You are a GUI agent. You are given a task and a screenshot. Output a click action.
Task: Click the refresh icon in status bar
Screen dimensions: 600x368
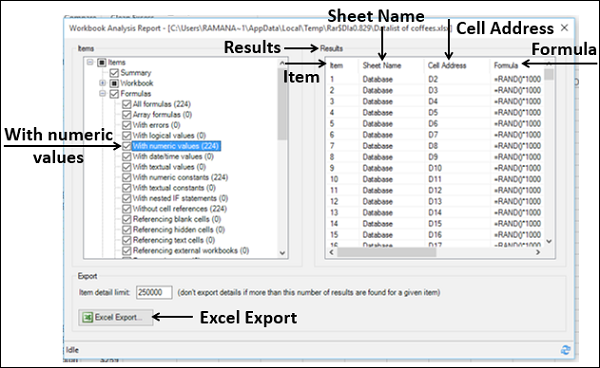(565, 350)
